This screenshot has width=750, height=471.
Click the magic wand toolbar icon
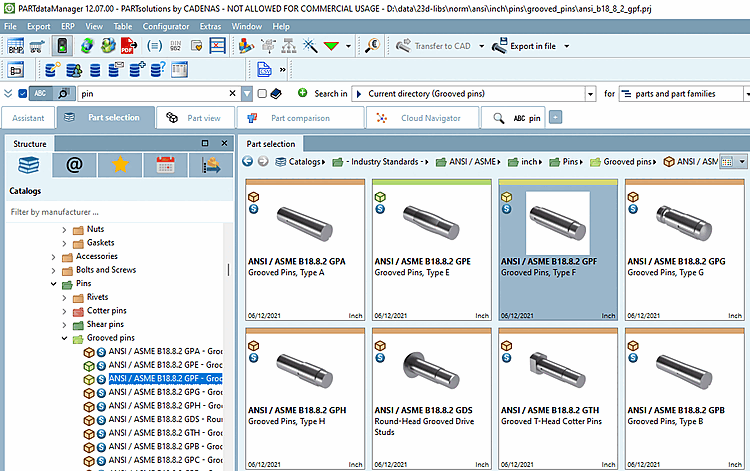click(310, 46)
